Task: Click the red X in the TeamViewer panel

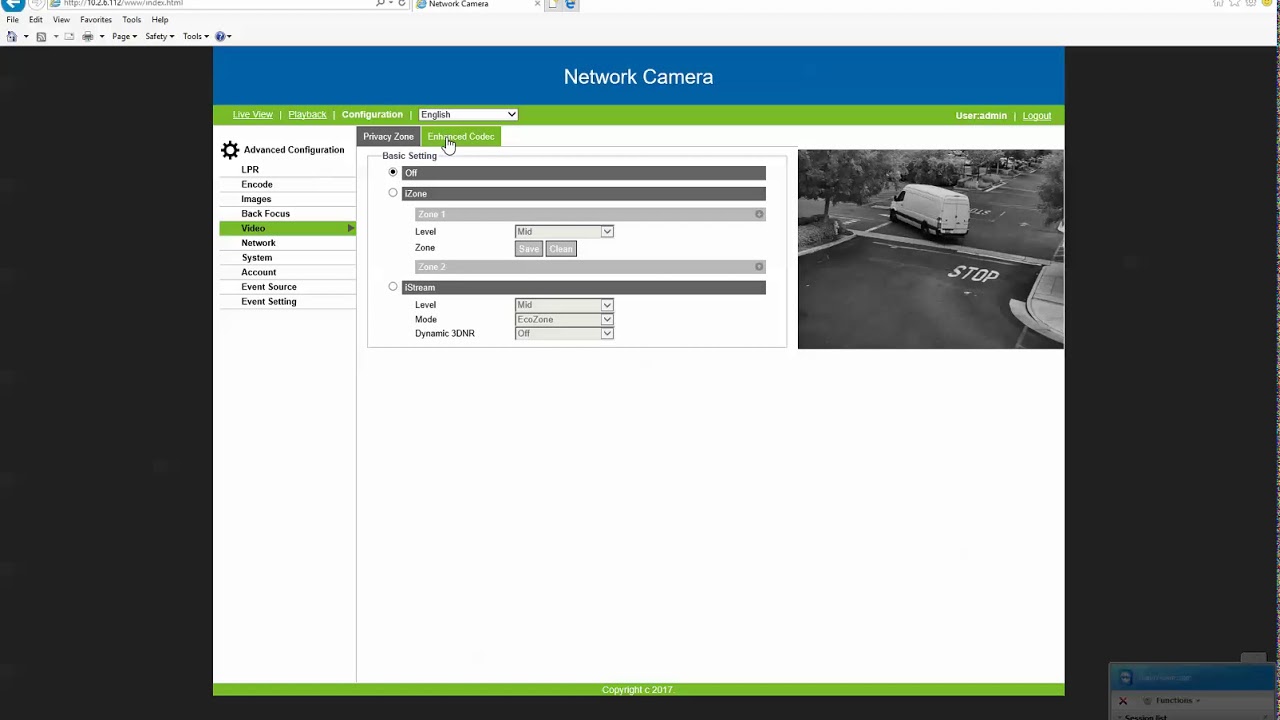Action: click(1123, 701)
